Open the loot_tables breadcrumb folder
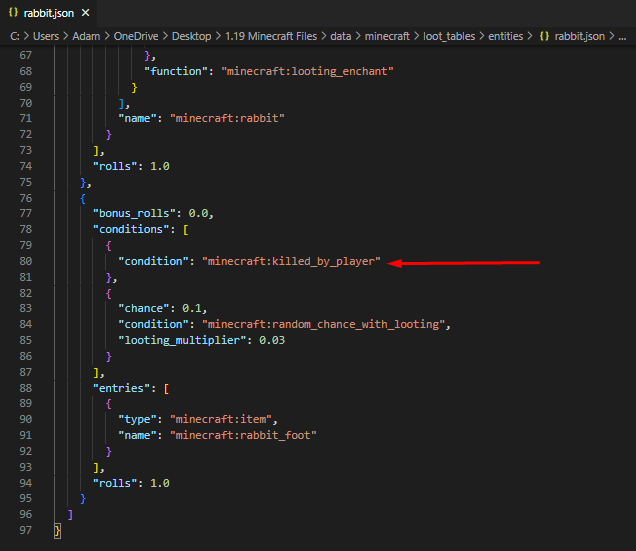Screen dimensions: 636x551 point(448,36)
